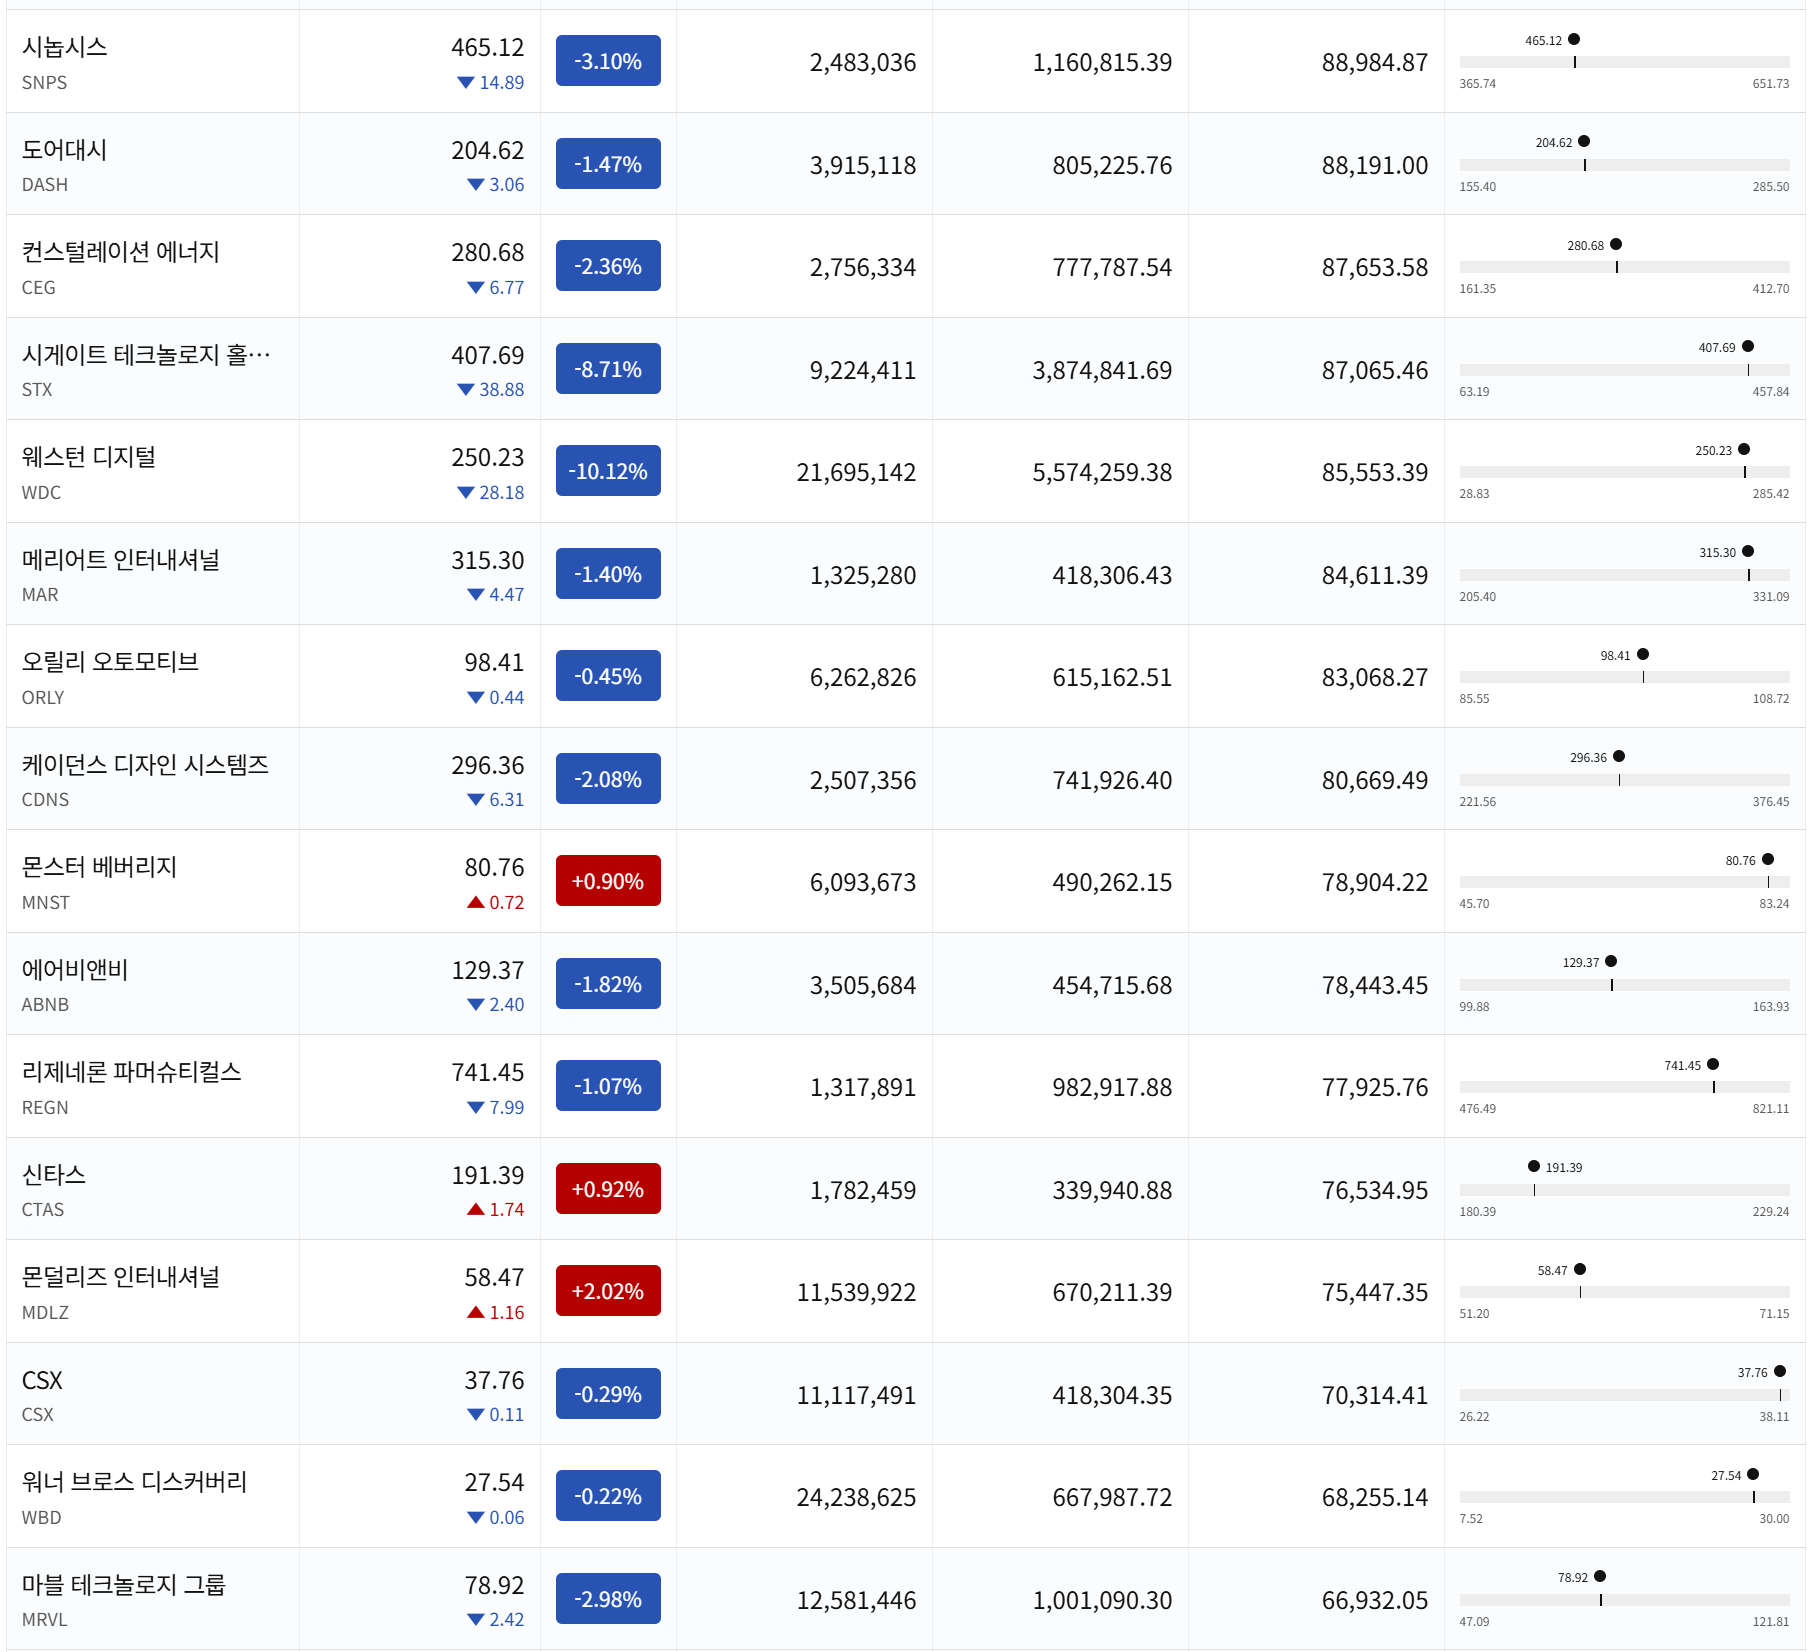Click the 52-week range bar for CSX
This screenshot has height=1652, width=1814.
click(x=1624, y=1395)
